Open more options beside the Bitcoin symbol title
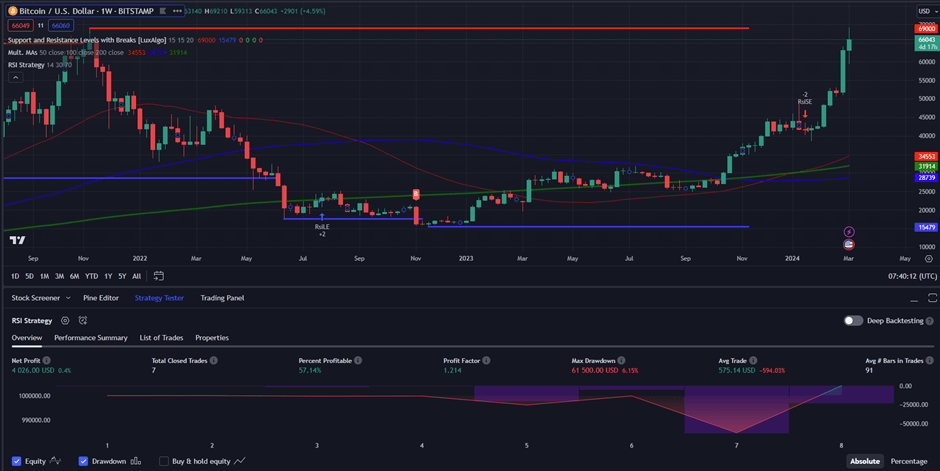Image resolution: width=940 pixels, height=471 pixels. tap(176, 11)
